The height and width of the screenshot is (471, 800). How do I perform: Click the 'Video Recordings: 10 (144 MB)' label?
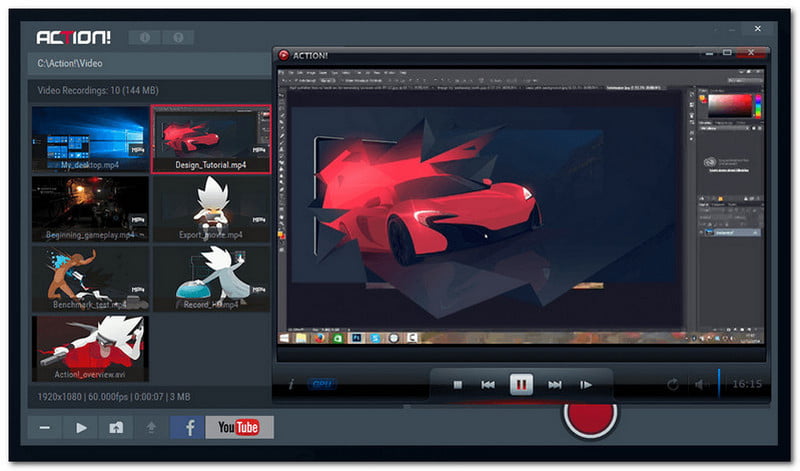[x=98, y=90]
